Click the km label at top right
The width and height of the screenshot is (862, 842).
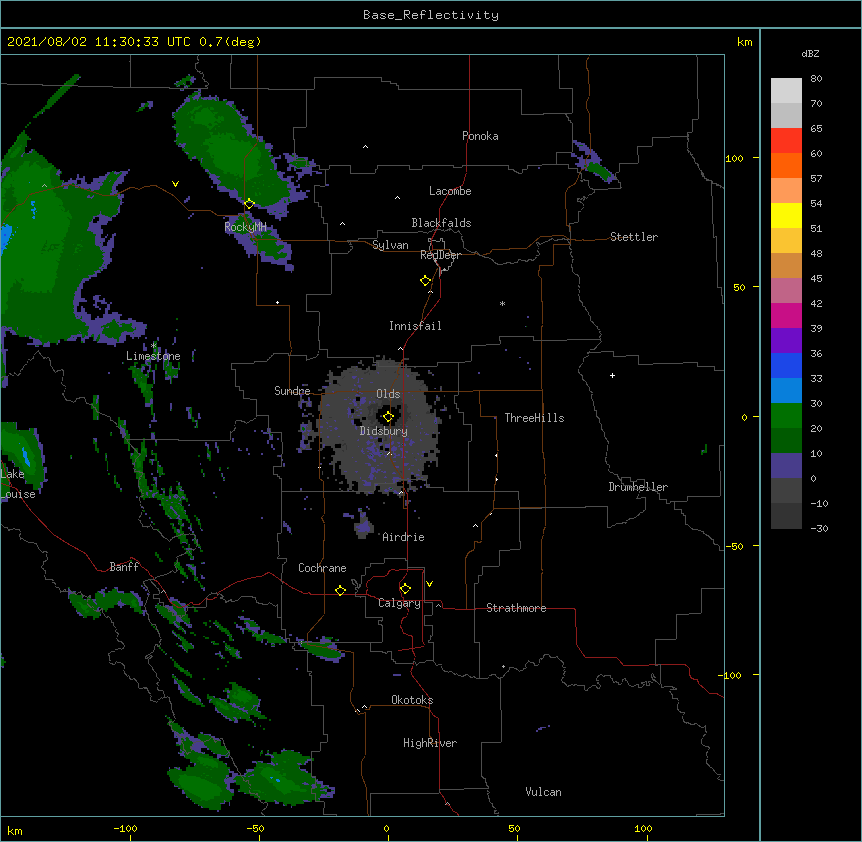click(x=744, y=42)
